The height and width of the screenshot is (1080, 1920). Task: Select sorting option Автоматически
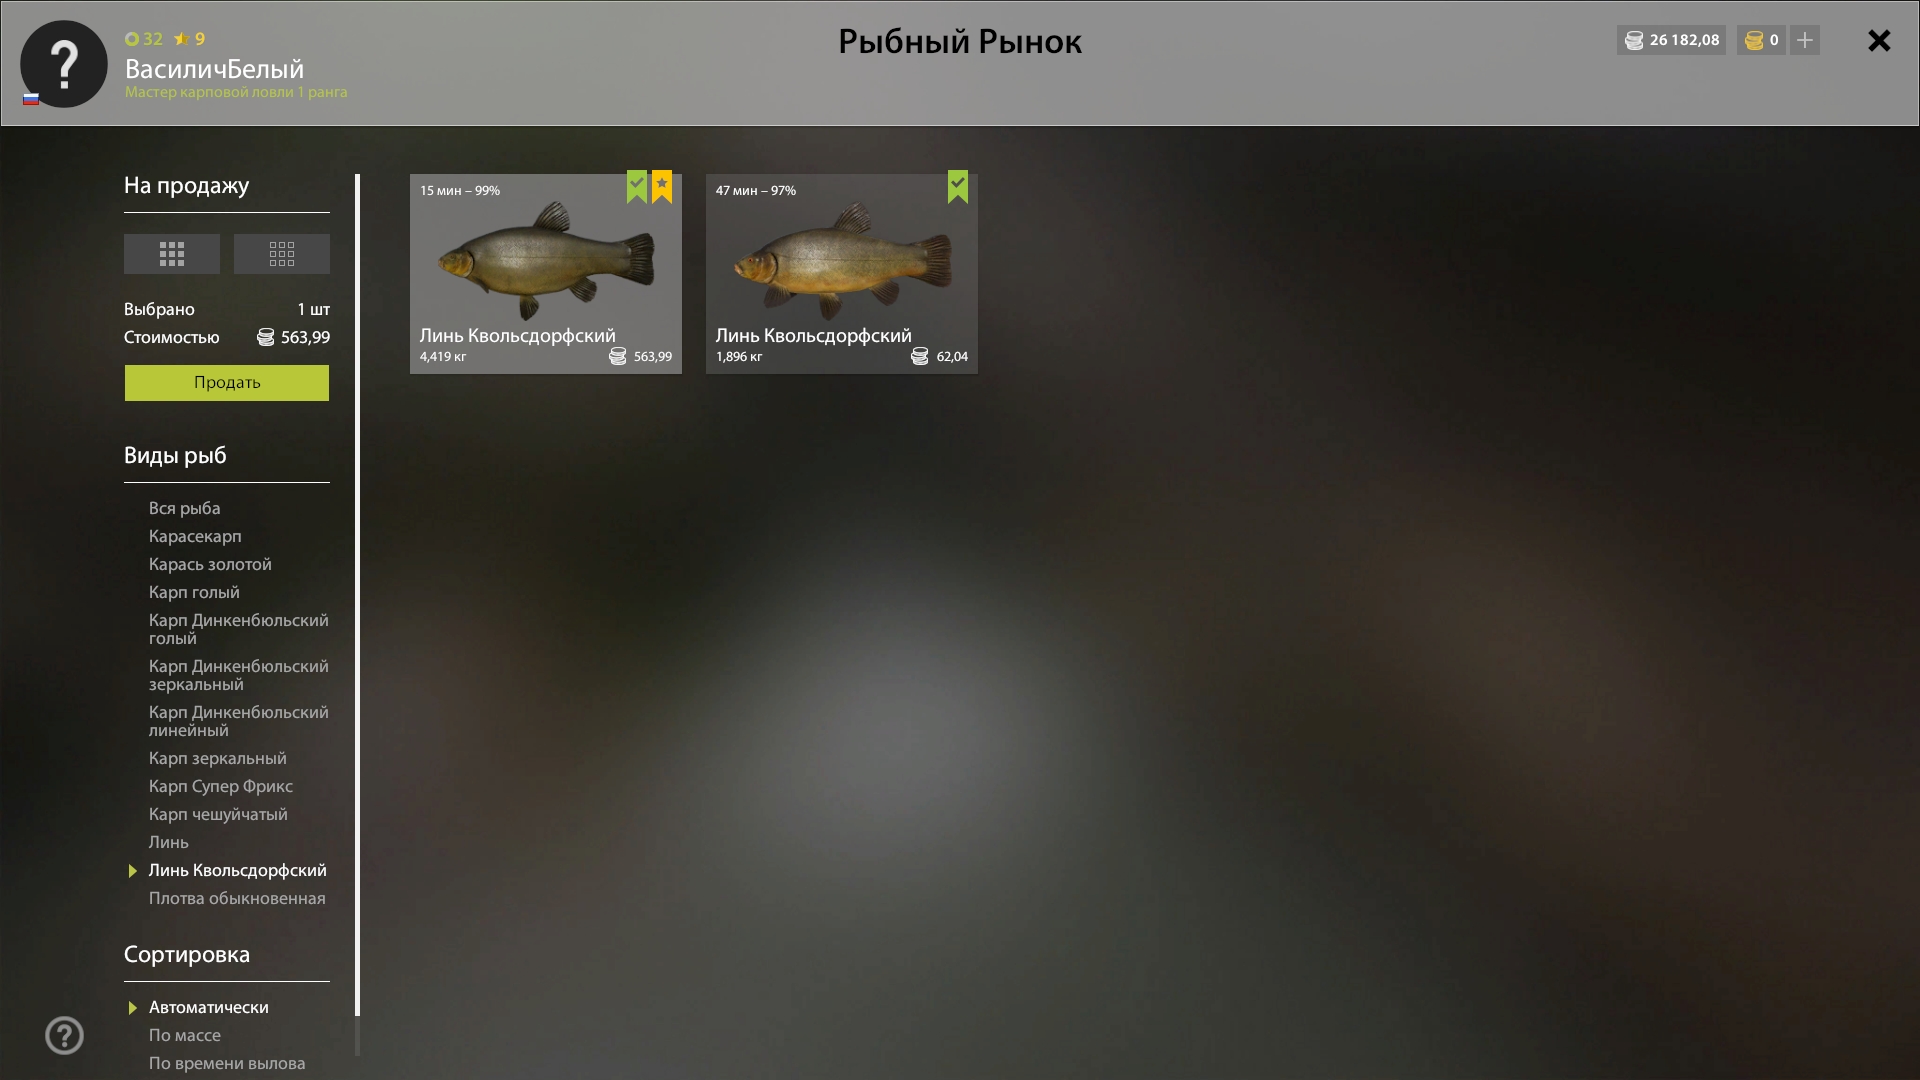(x=209, y=1007)
